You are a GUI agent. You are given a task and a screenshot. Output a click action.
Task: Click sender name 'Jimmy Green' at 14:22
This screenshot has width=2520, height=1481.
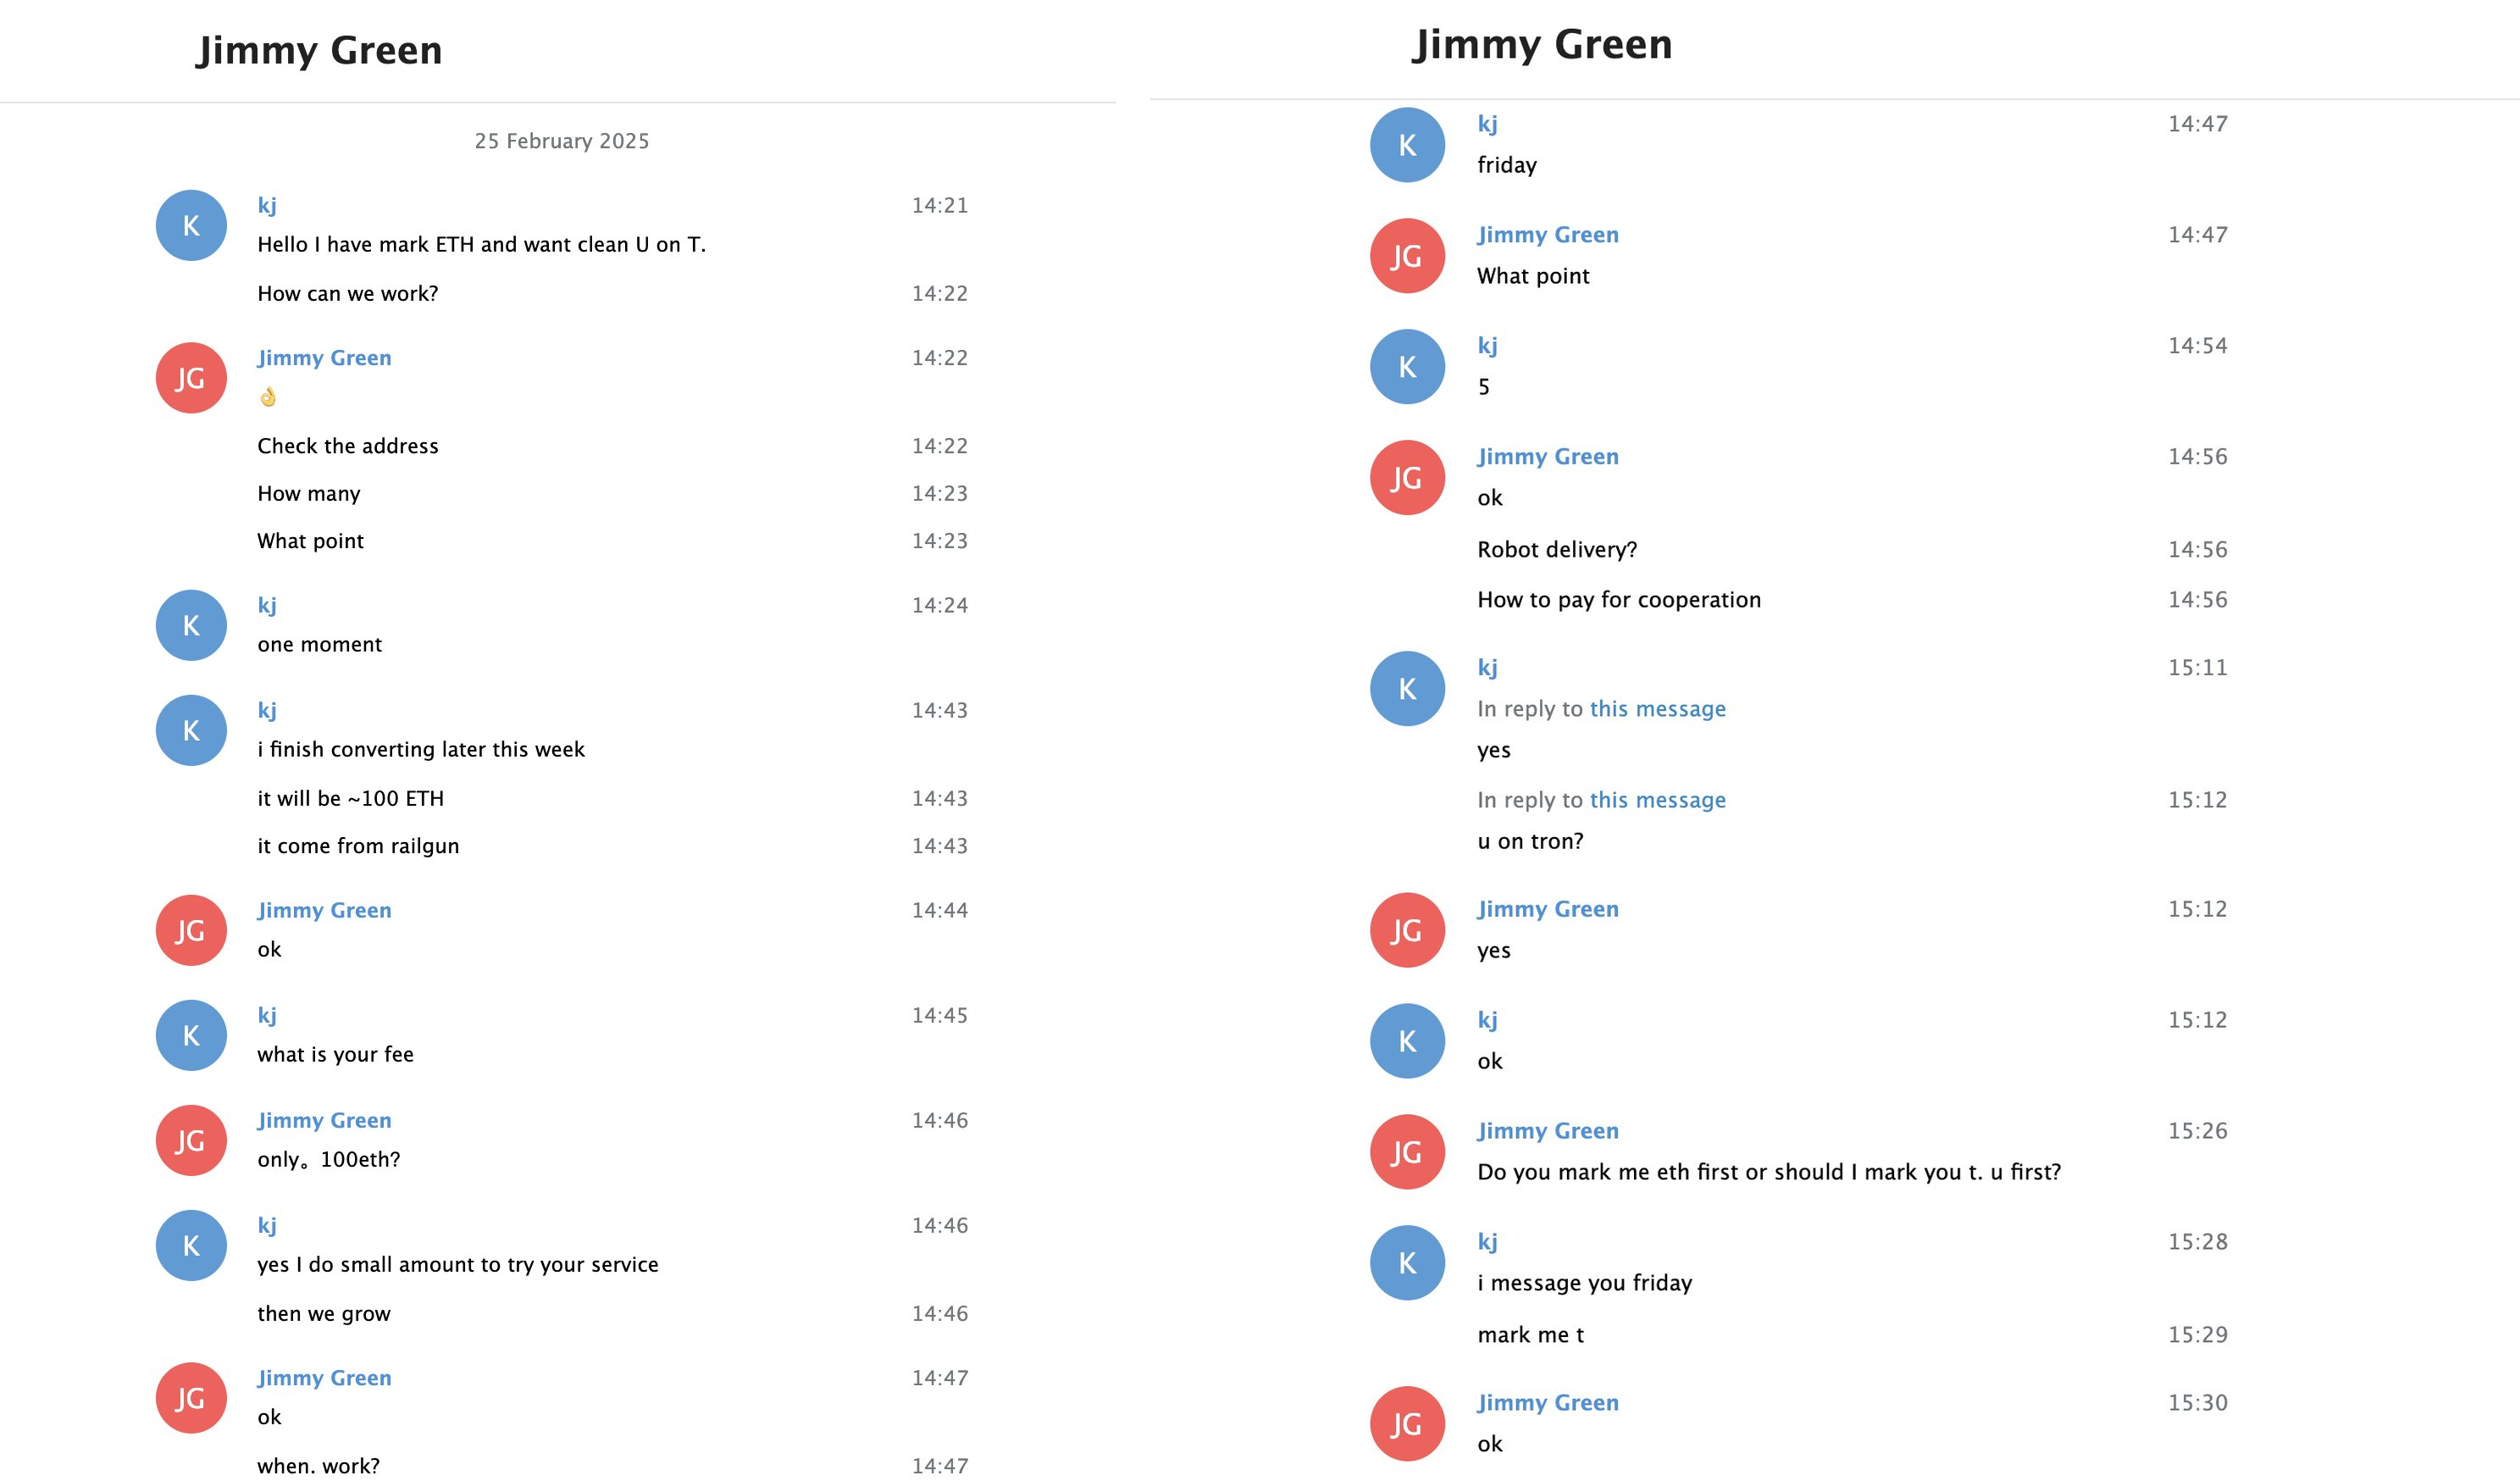click(324, 358)
